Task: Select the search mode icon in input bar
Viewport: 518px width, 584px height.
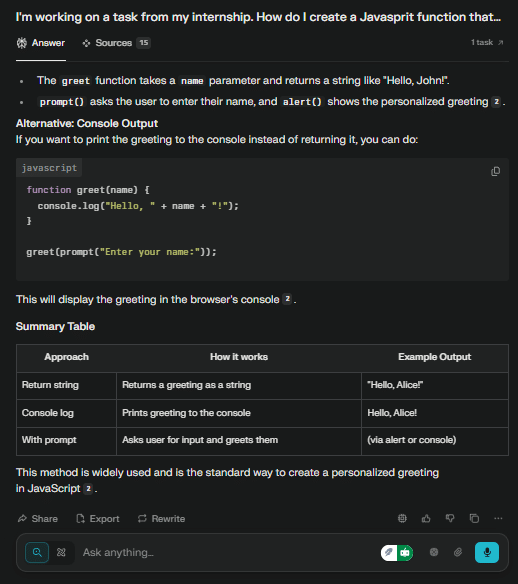Action: click(x=37, y=552)
